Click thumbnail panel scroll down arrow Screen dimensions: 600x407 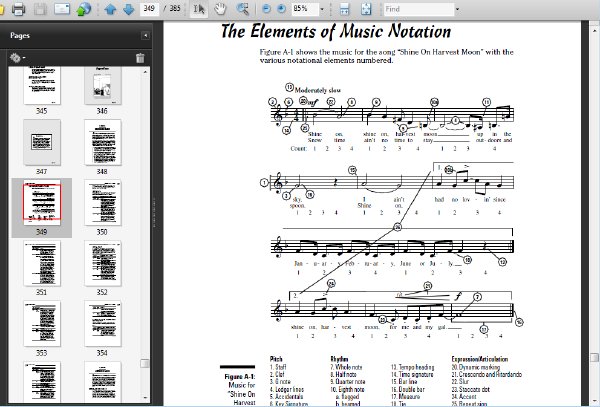[145, 398]
